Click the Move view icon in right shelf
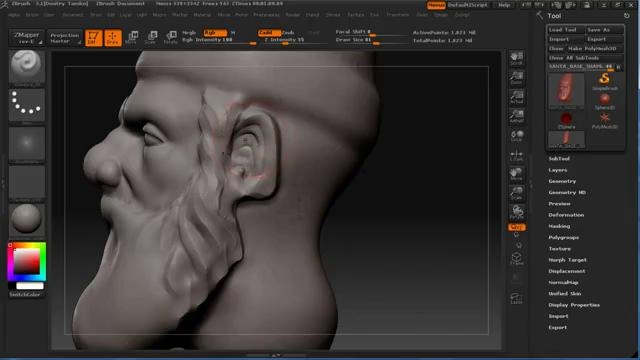This screenshot has height=360, width=640. point(516,174)
